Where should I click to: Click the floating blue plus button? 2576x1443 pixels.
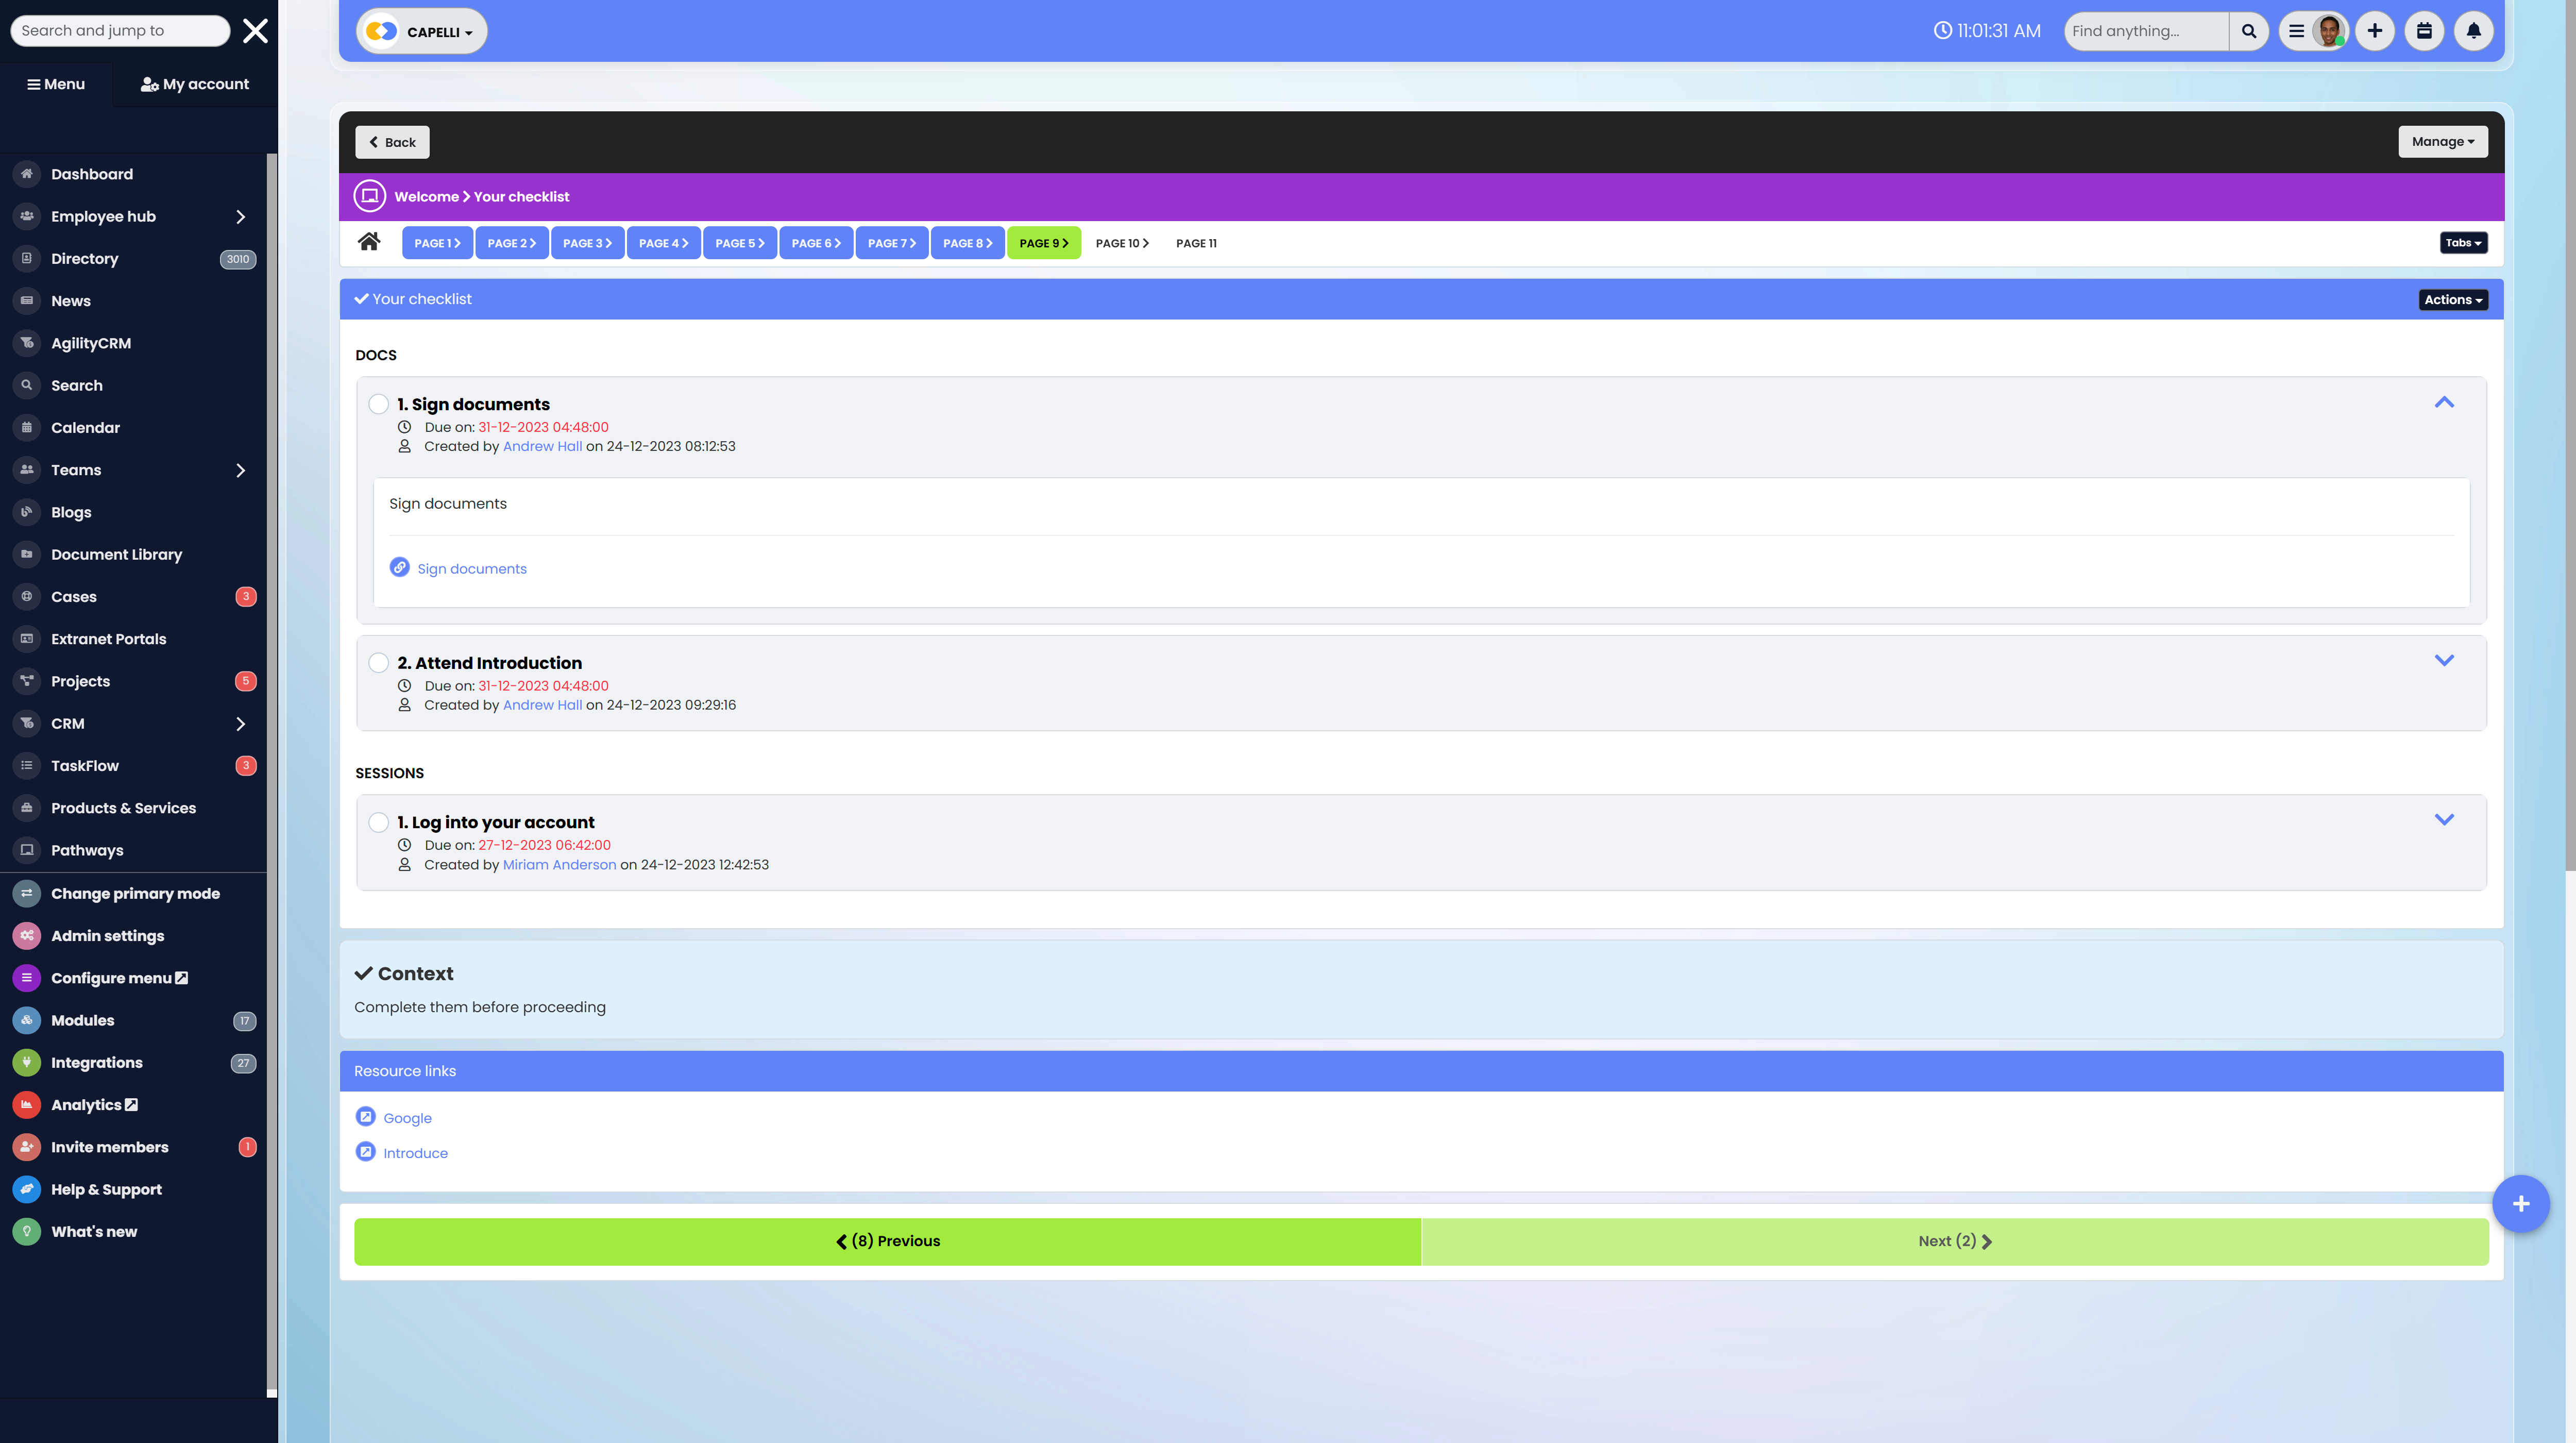[2520, 1204]
